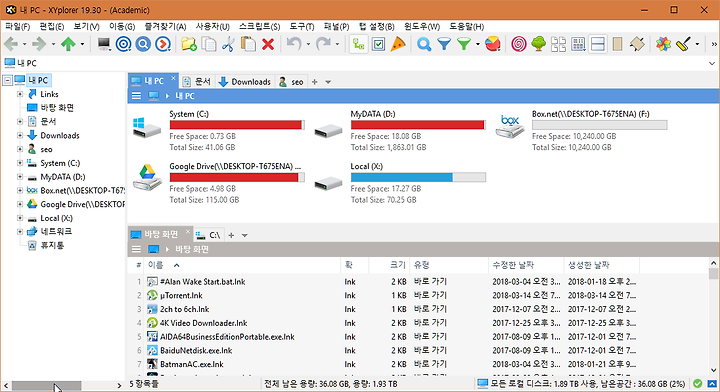This screenshot has height=392, width=720.
Task: Click the tilted tan diamond icon
Action: click(x=637, y=44)
